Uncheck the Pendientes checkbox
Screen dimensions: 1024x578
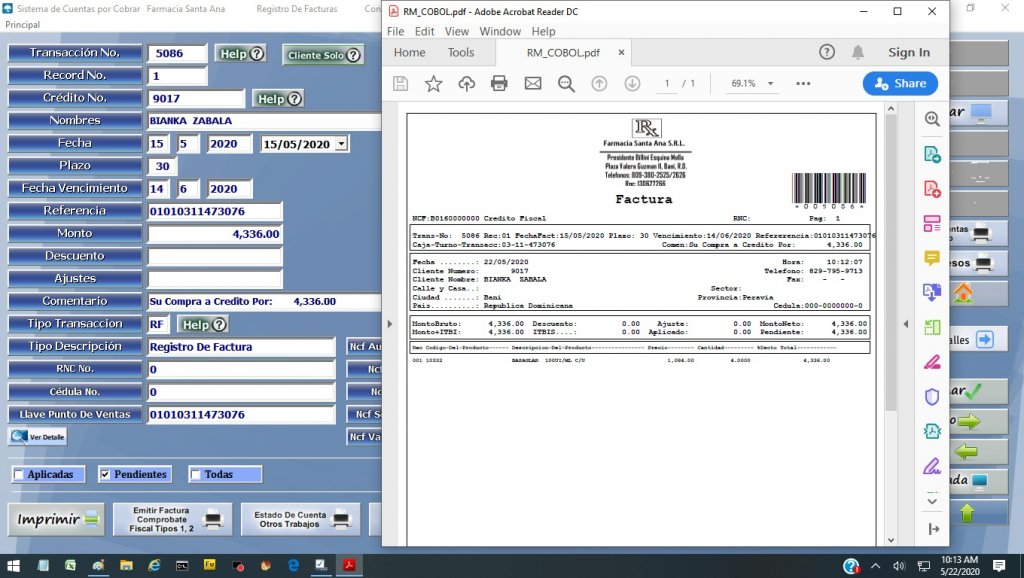click(x=105, y=475)
